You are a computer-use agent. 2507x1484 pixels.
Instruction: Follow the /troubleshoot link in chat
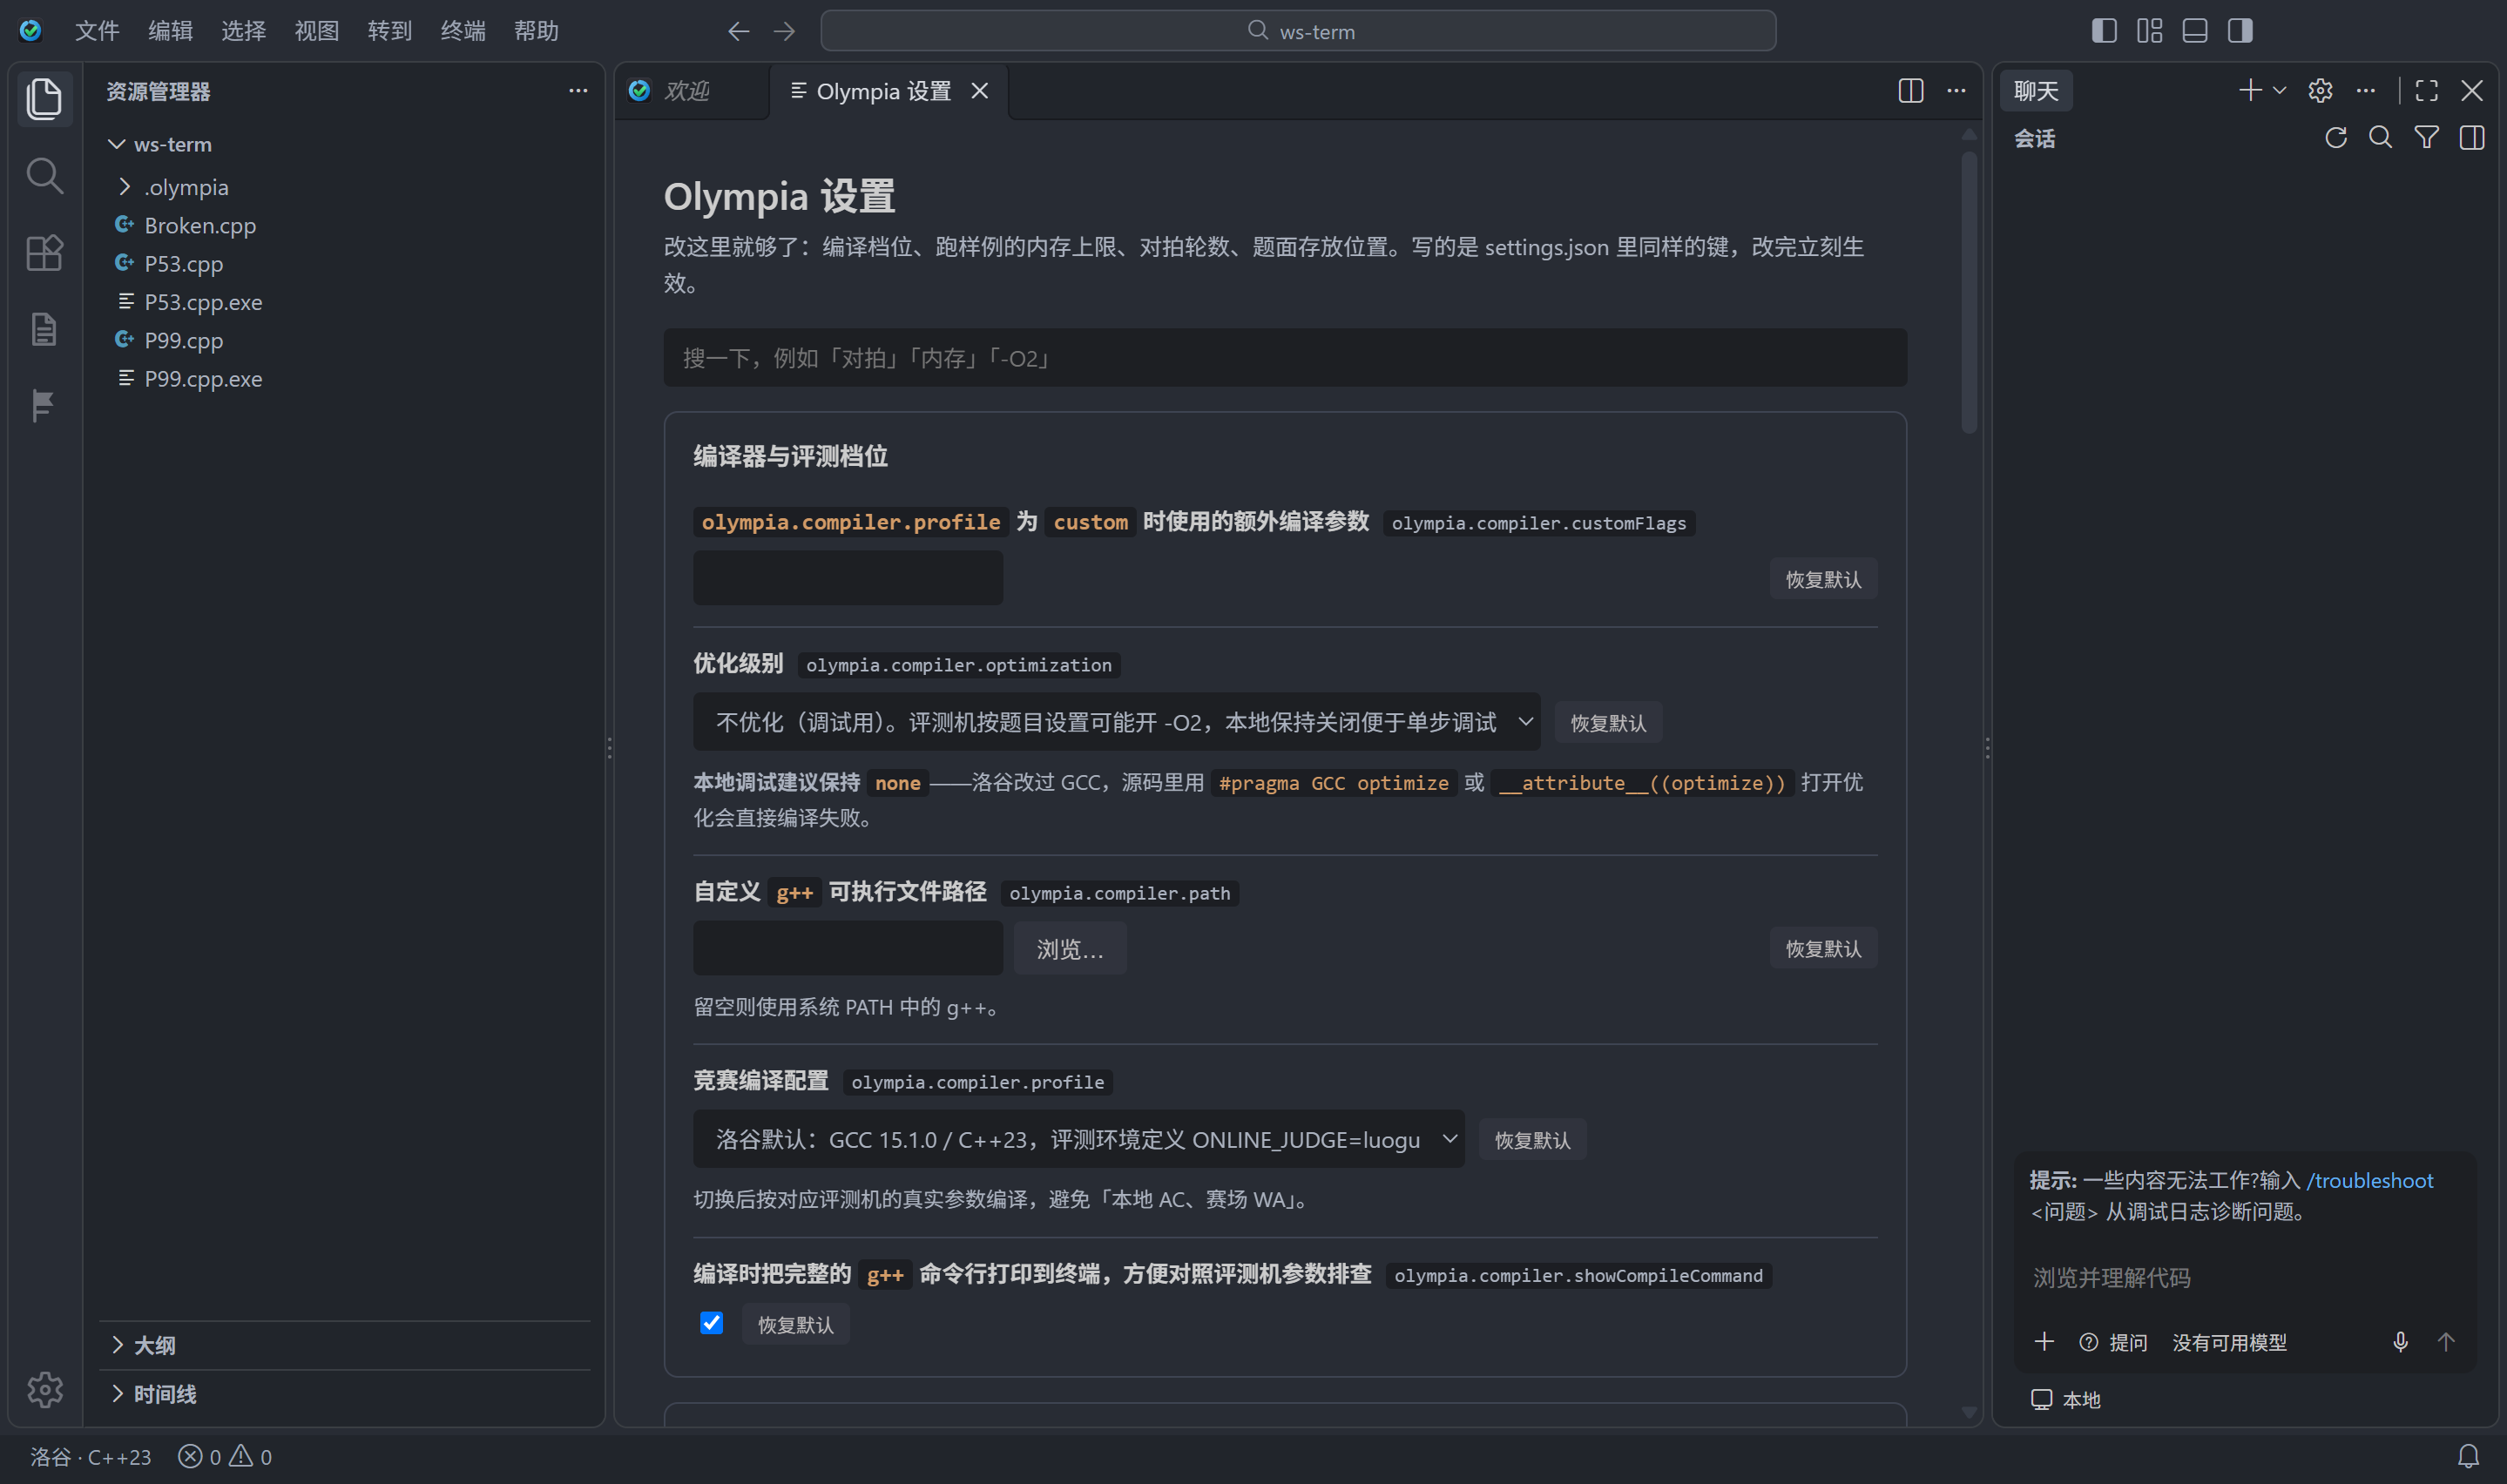point(2369,1180)
